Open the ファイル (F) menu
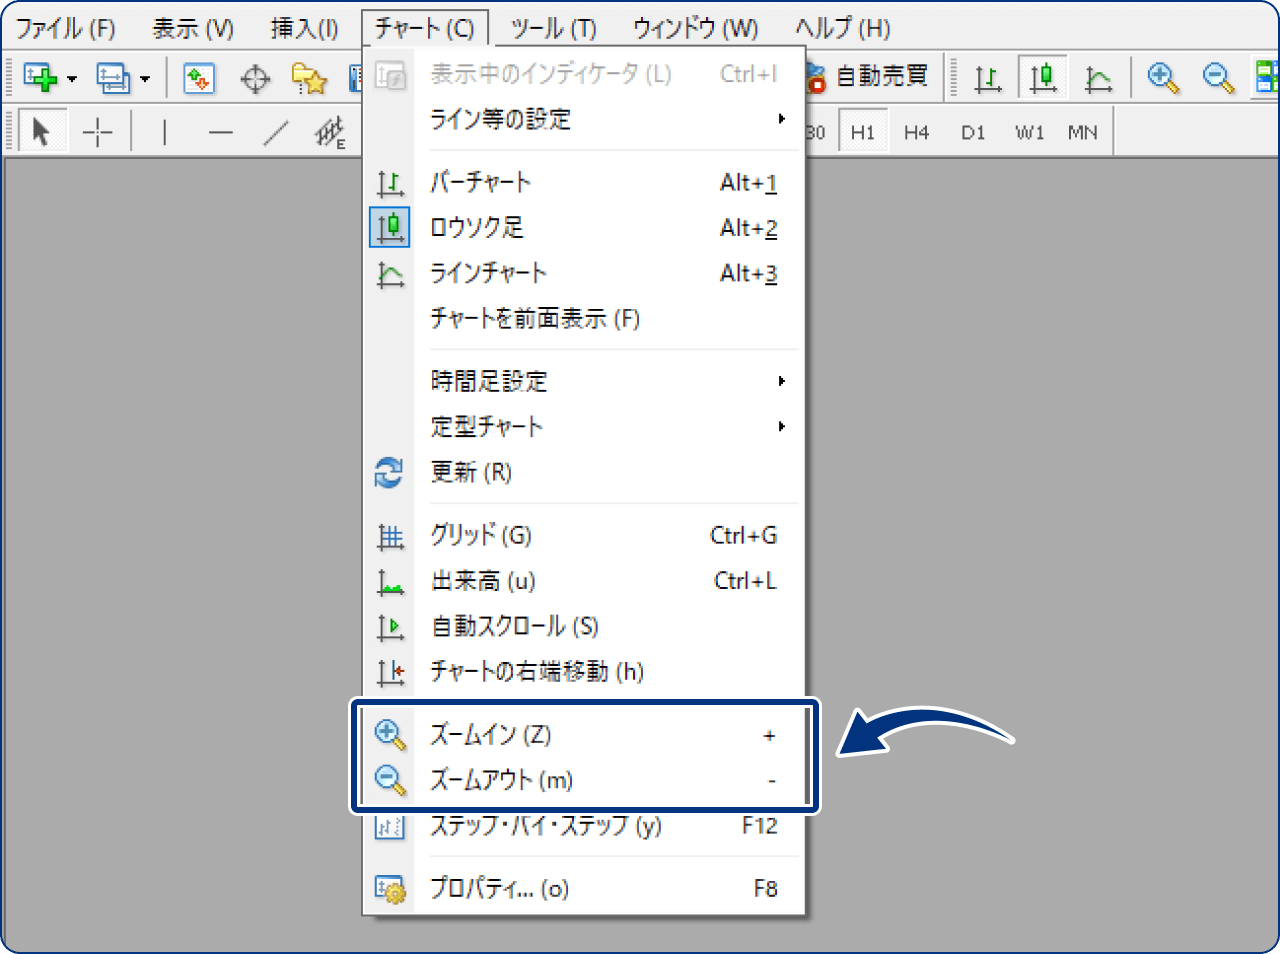The image size is (1280, 954). (65, 28)
